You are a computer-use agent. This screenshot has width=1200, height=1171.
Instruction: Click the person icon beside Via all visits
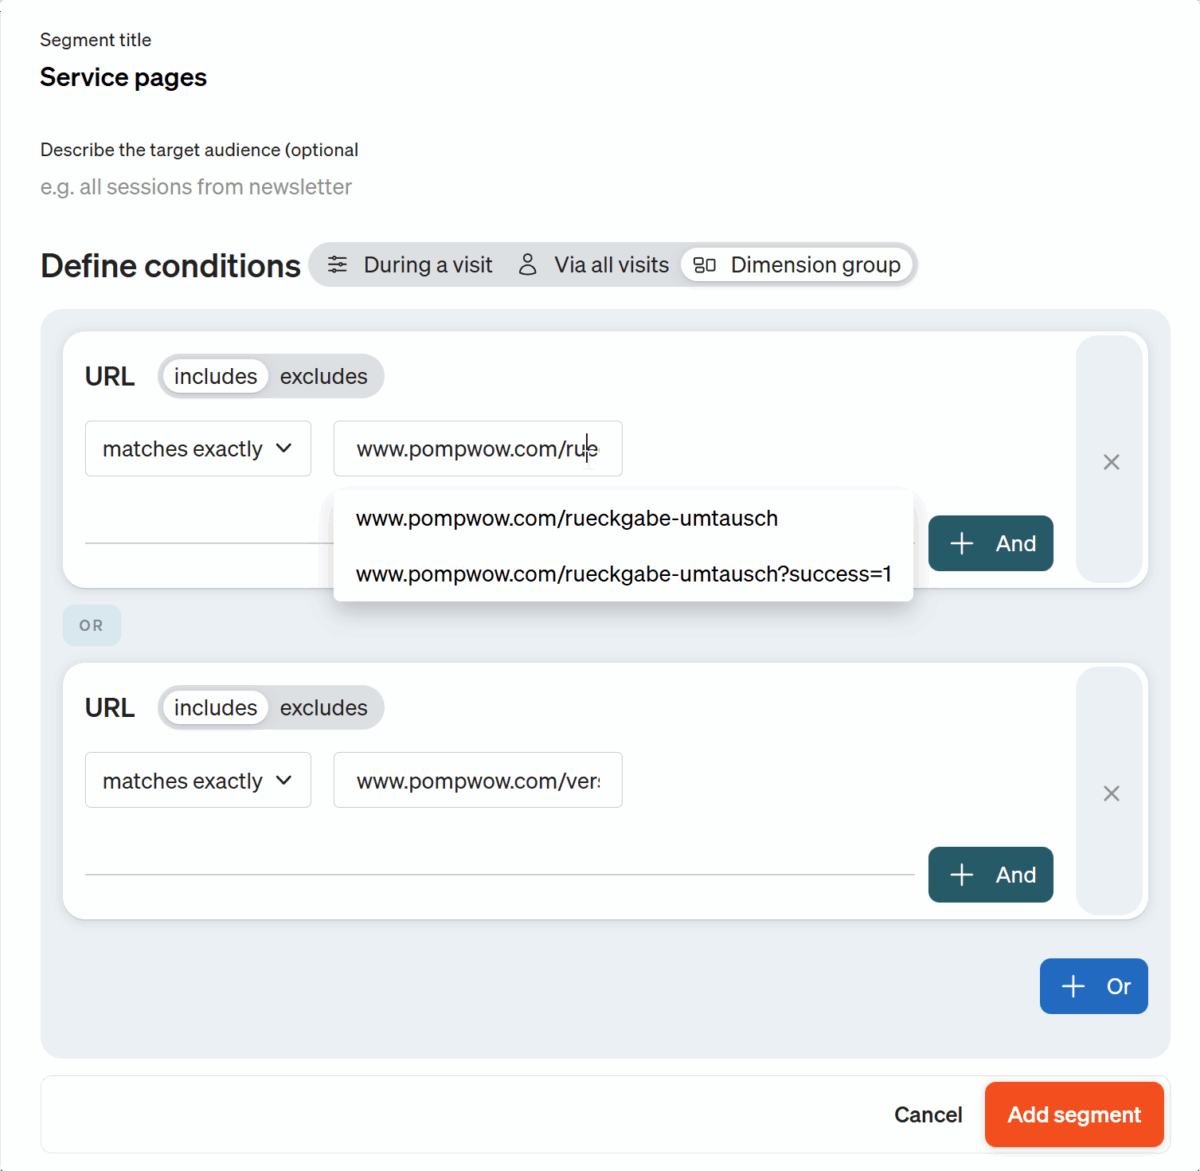tap(527, 264)
